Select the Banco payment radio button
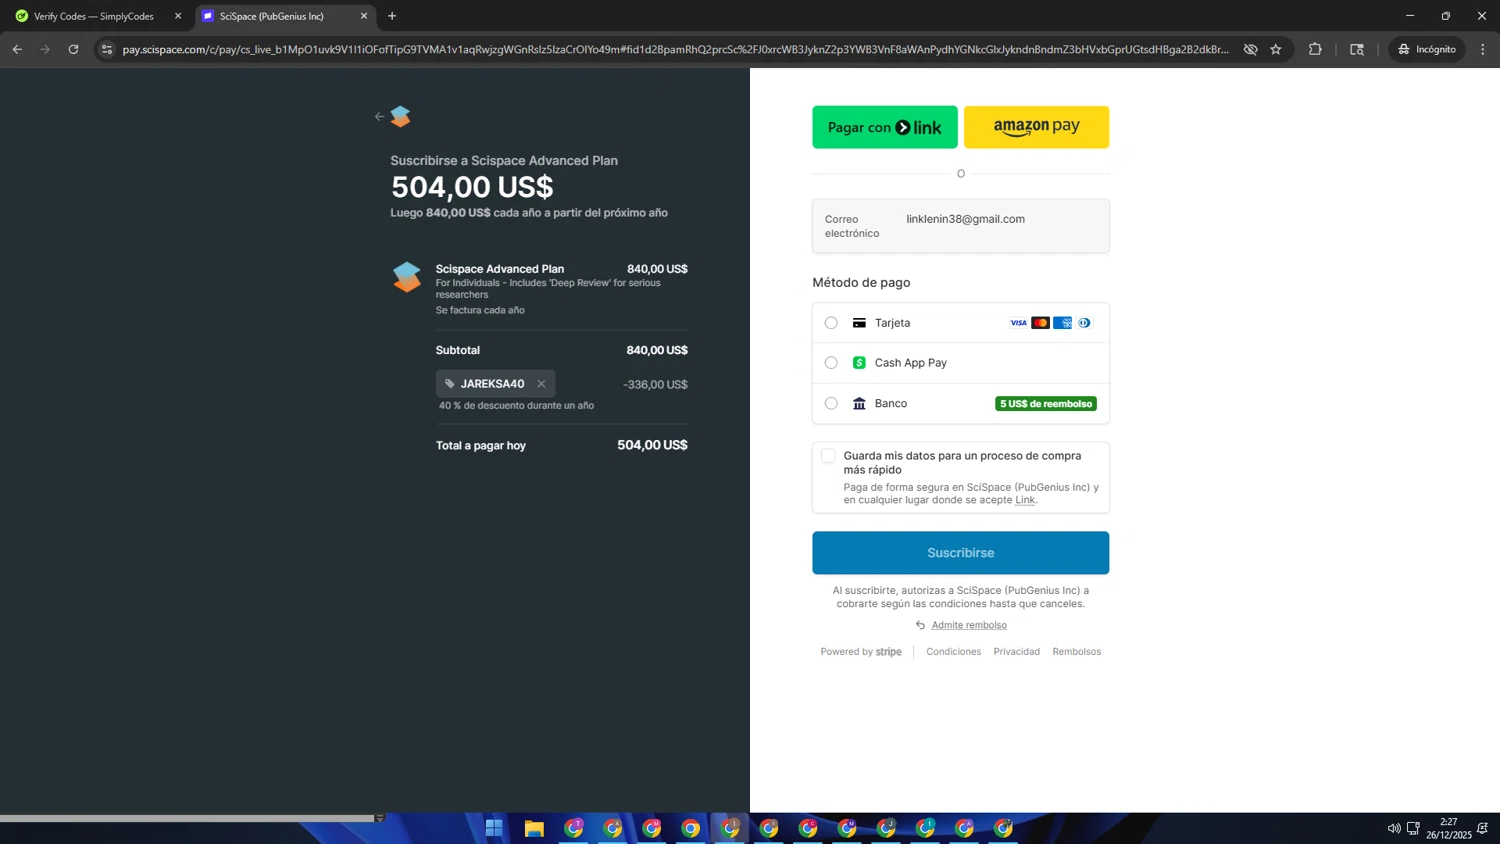This screenshot has width=1500, height=844. tap(831, 404)
